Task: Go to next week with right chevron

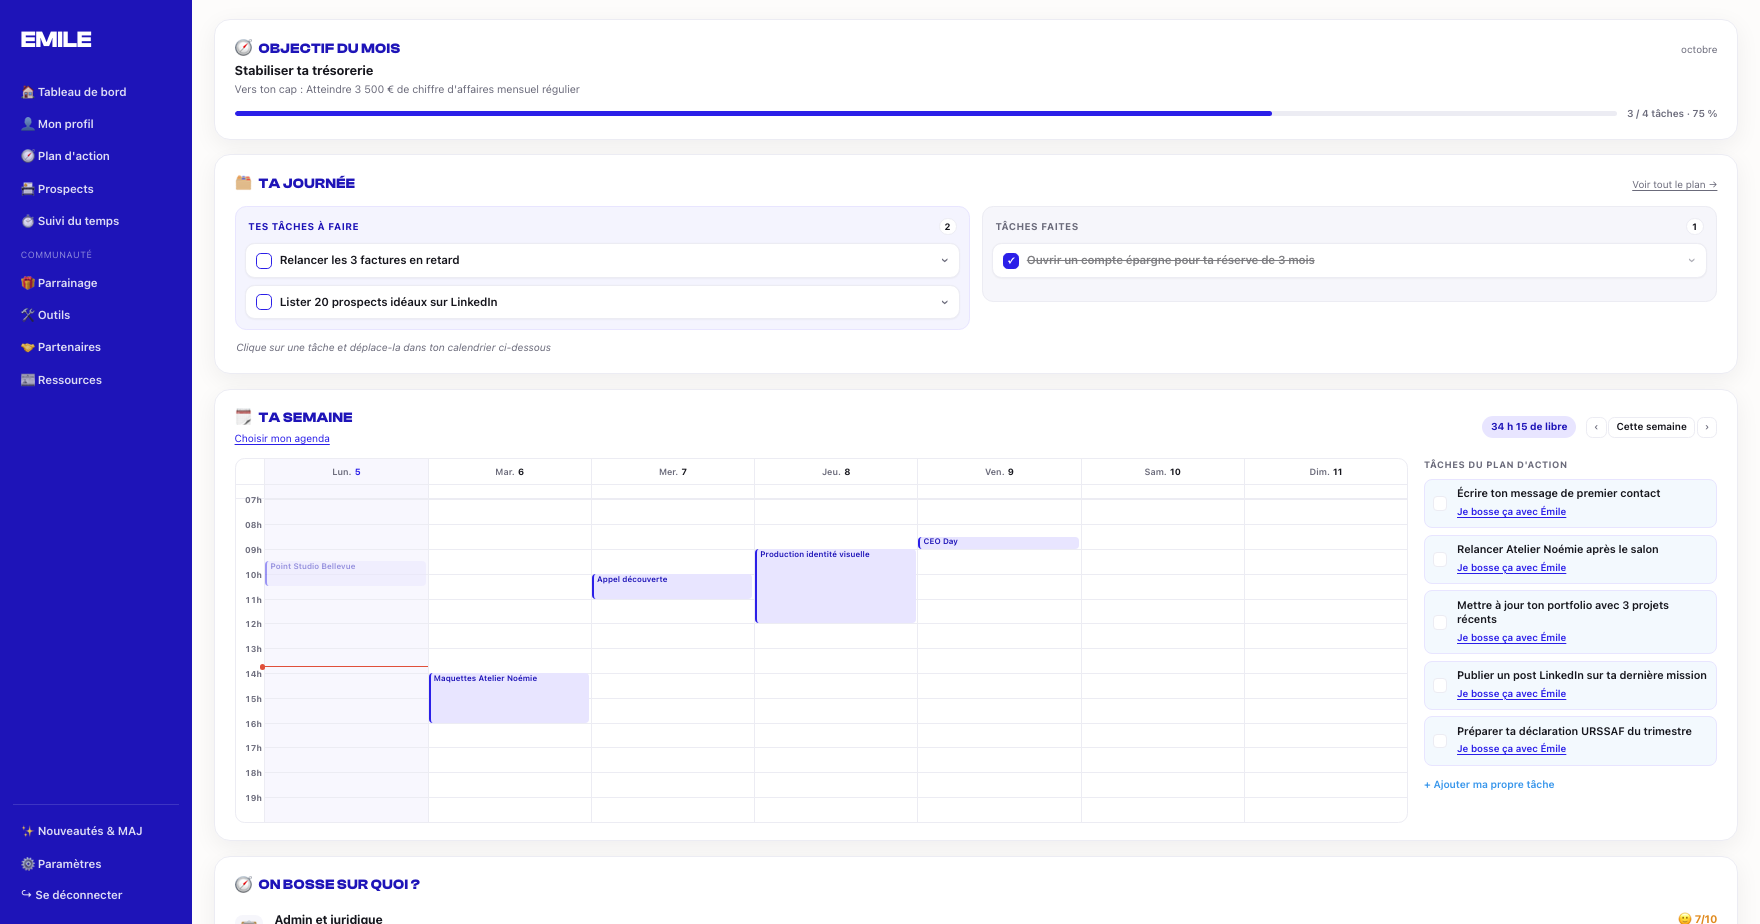Action: click(x=1707, y=427)
